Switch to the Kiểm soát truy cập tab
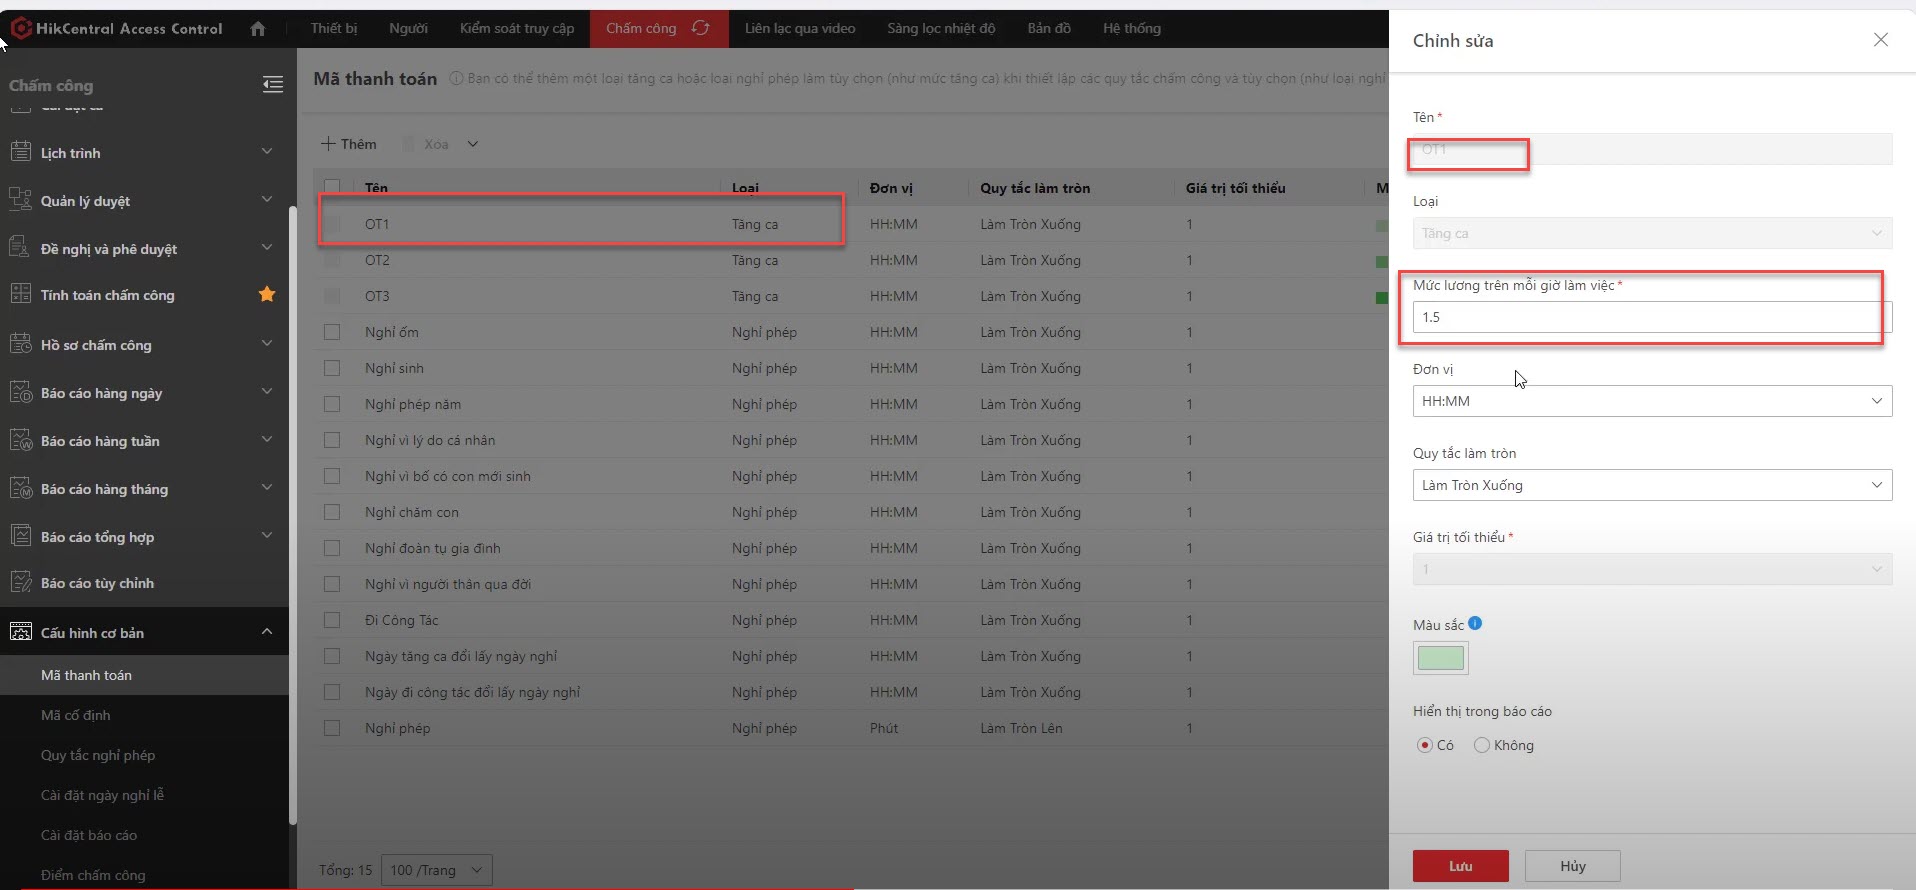This screenshot has width=1916, height=890. coord(517,28)
